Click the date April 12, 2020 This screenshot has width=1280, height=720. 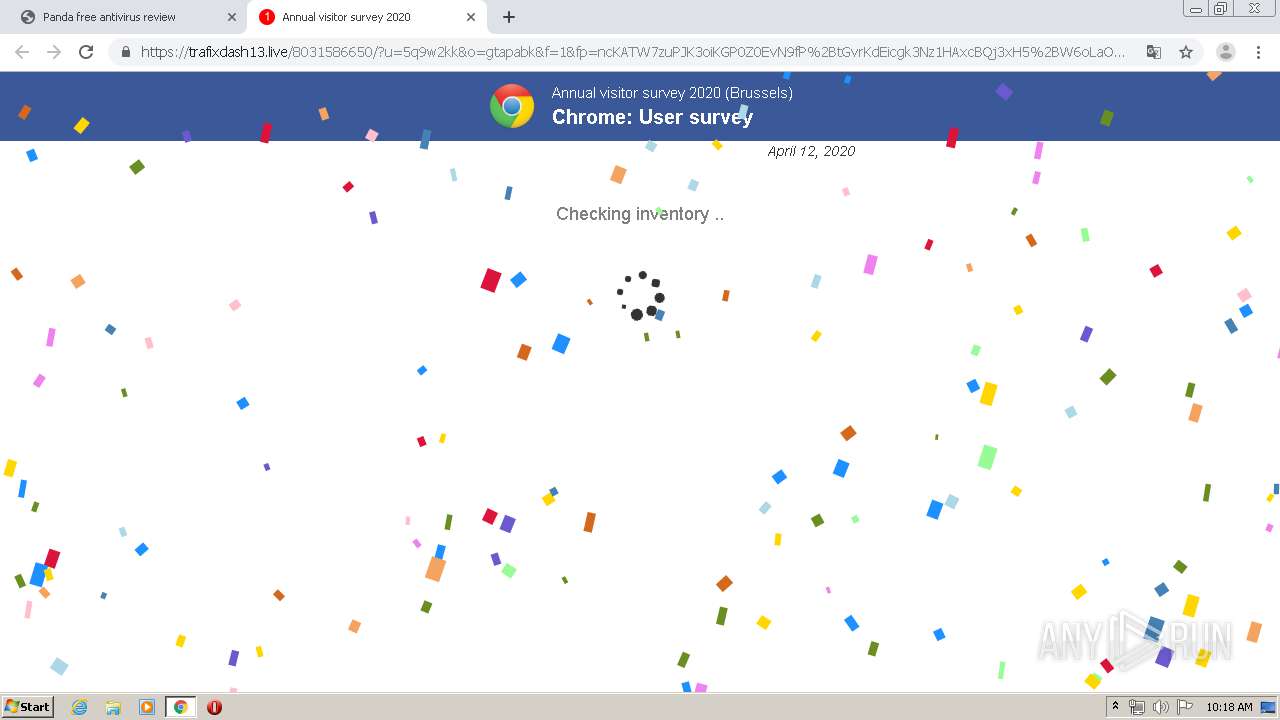[811, 151]
